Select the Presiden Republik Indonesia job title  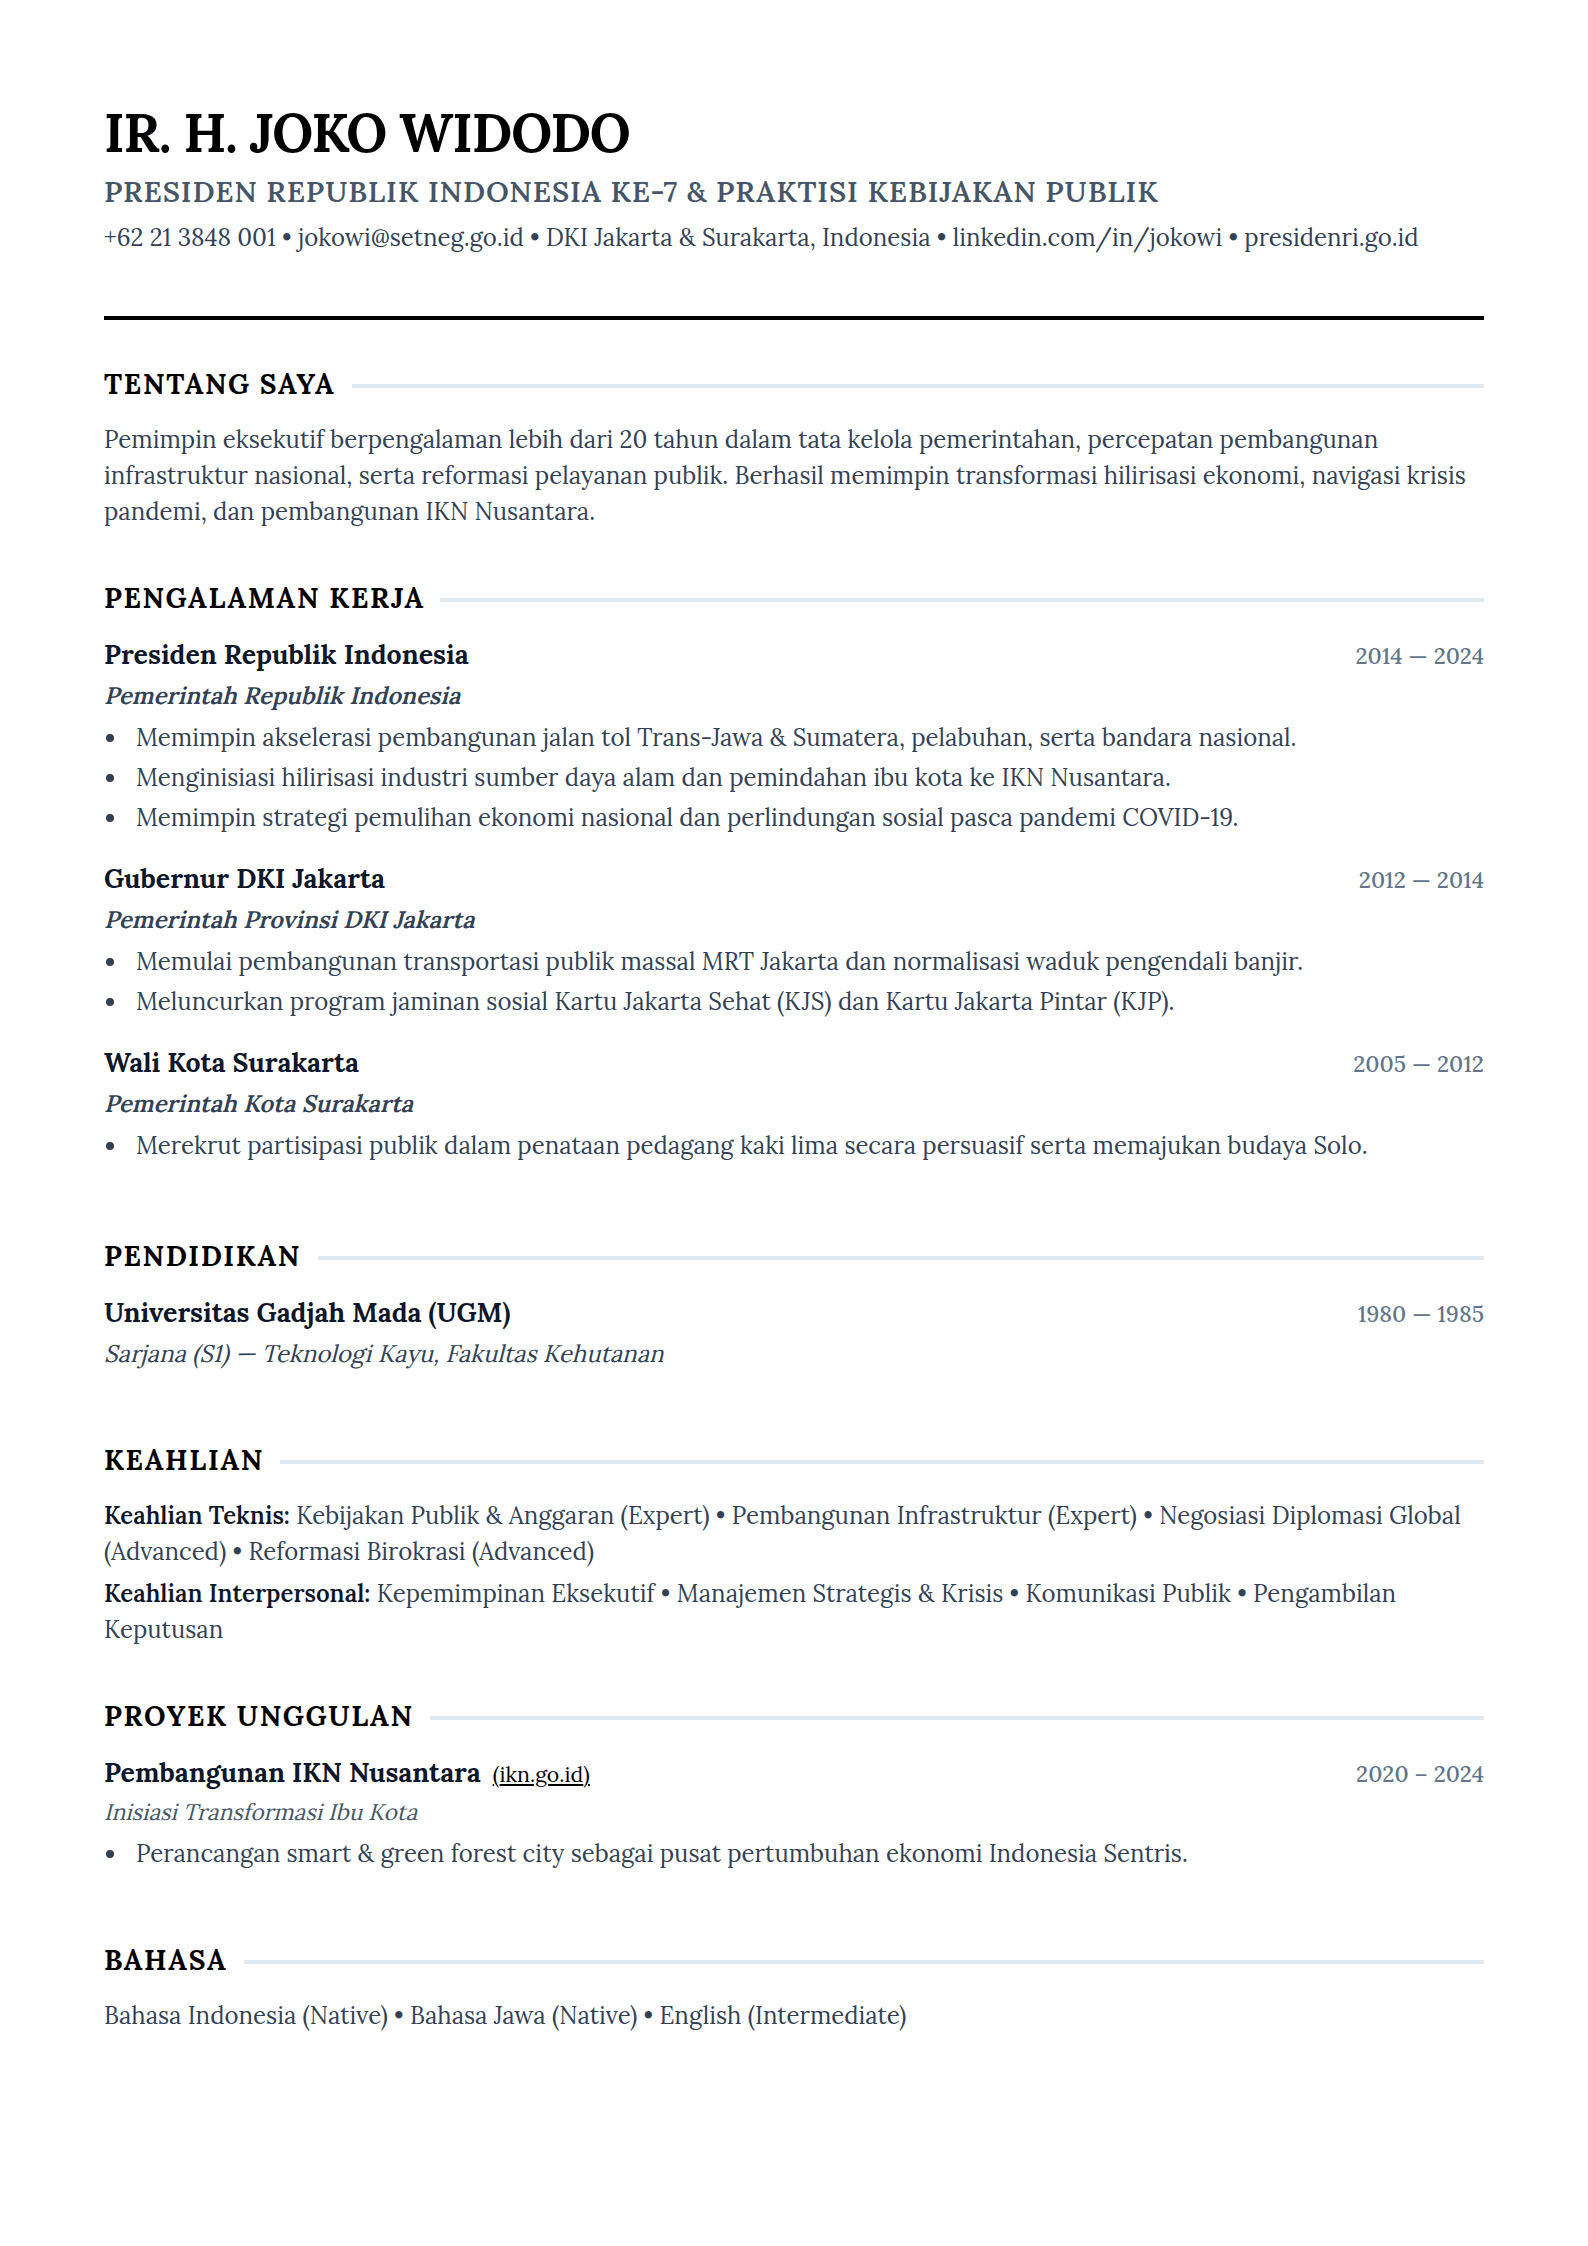tap(286, 655)
